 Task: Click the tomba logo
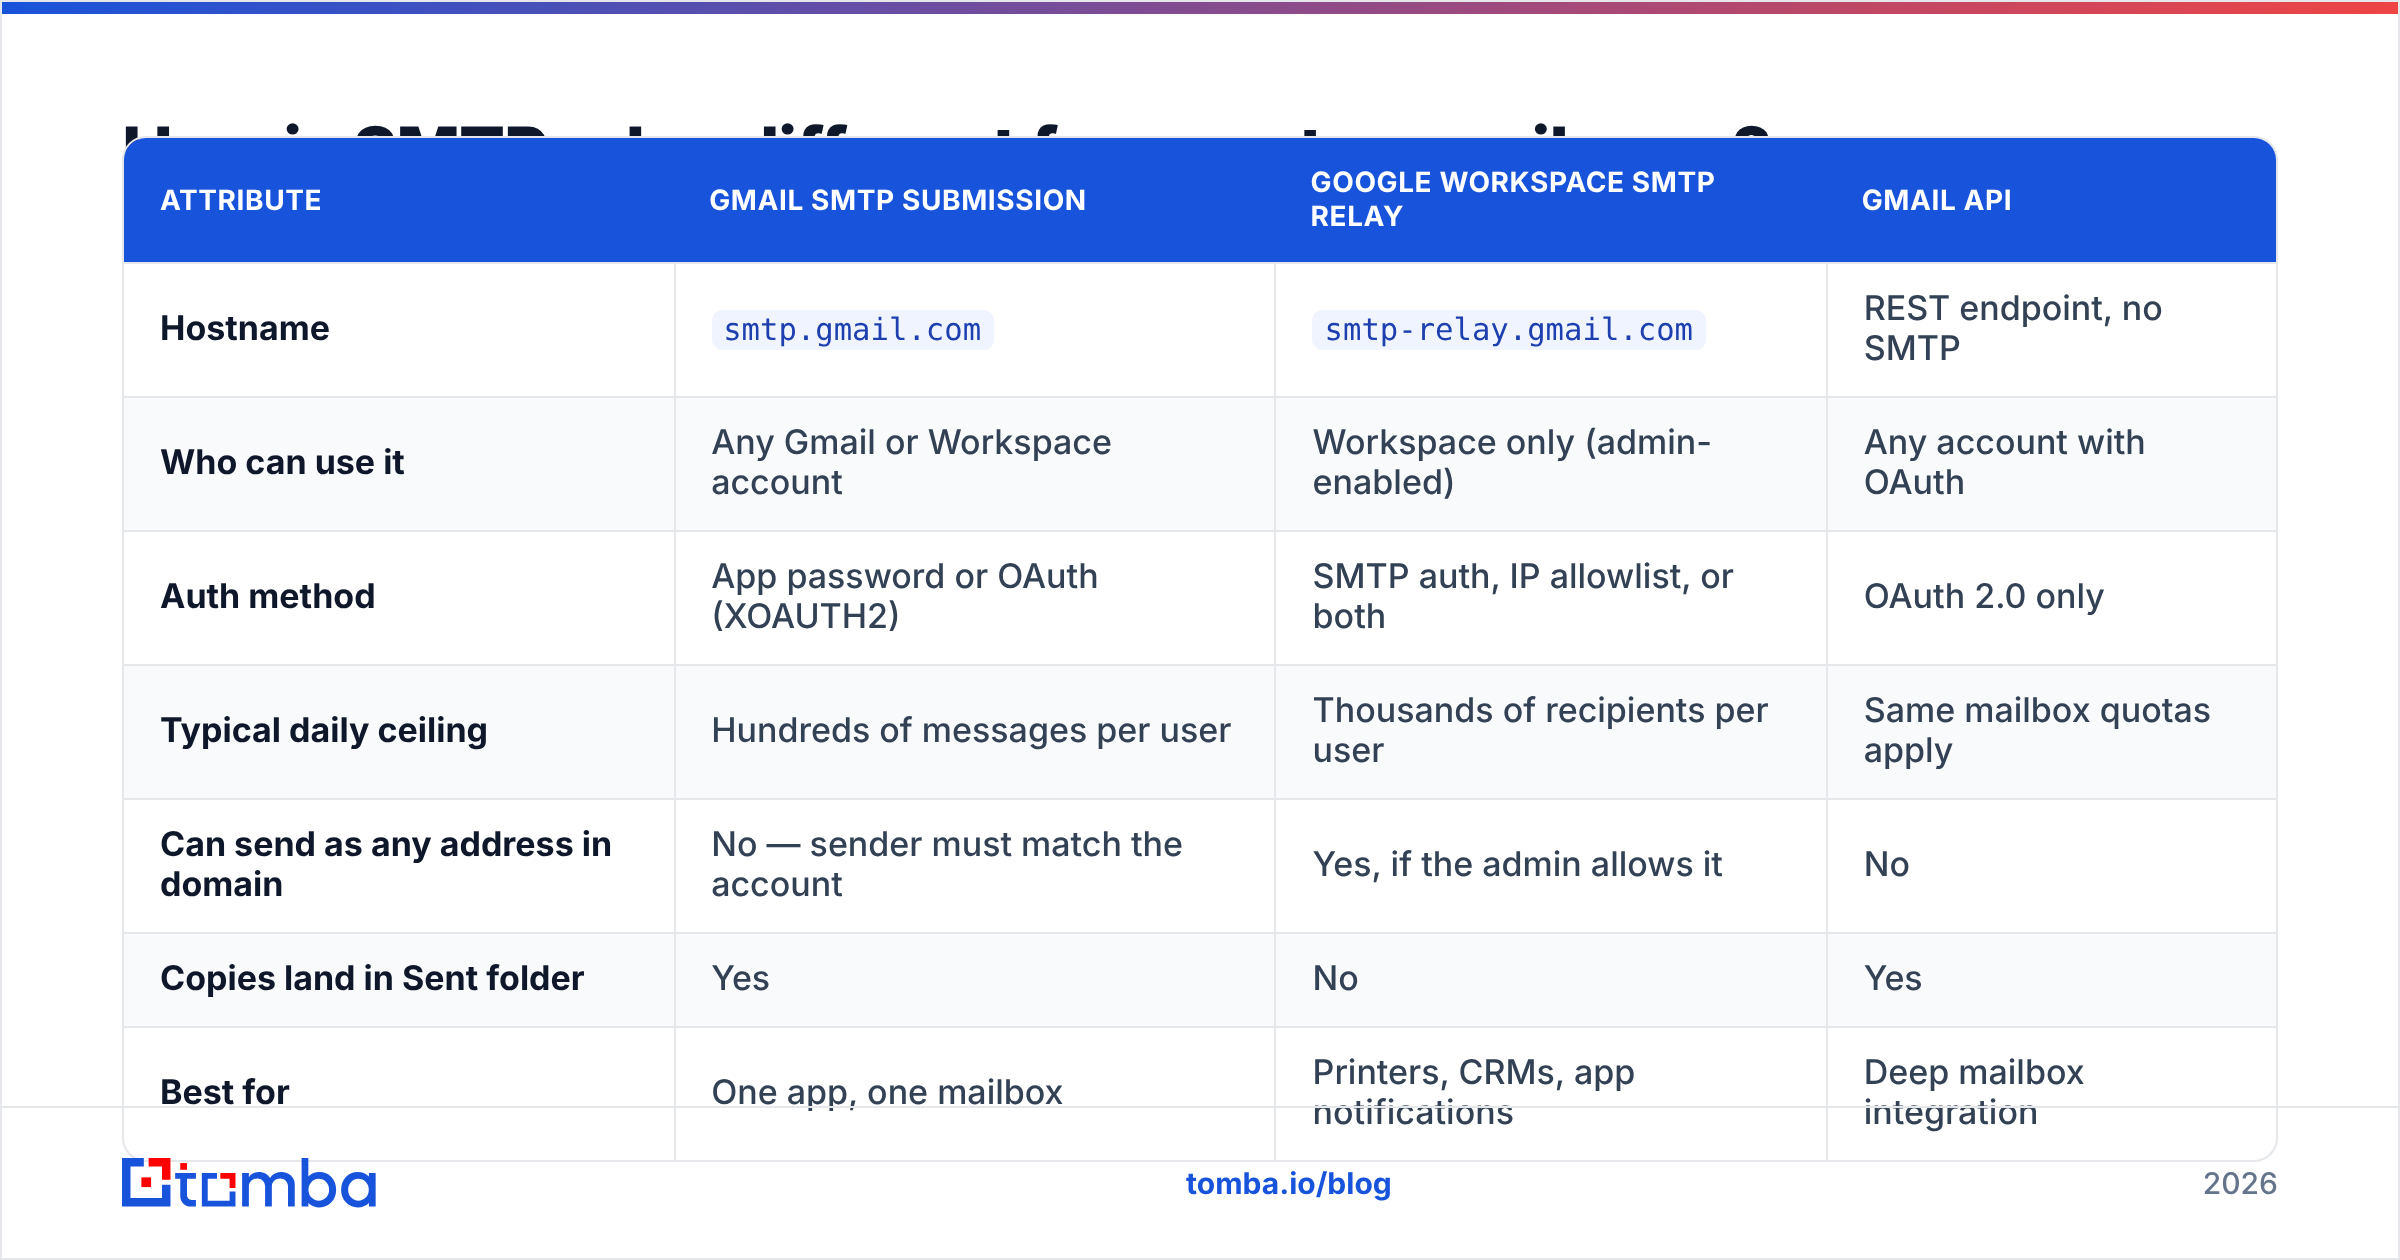click(249, 1183)
